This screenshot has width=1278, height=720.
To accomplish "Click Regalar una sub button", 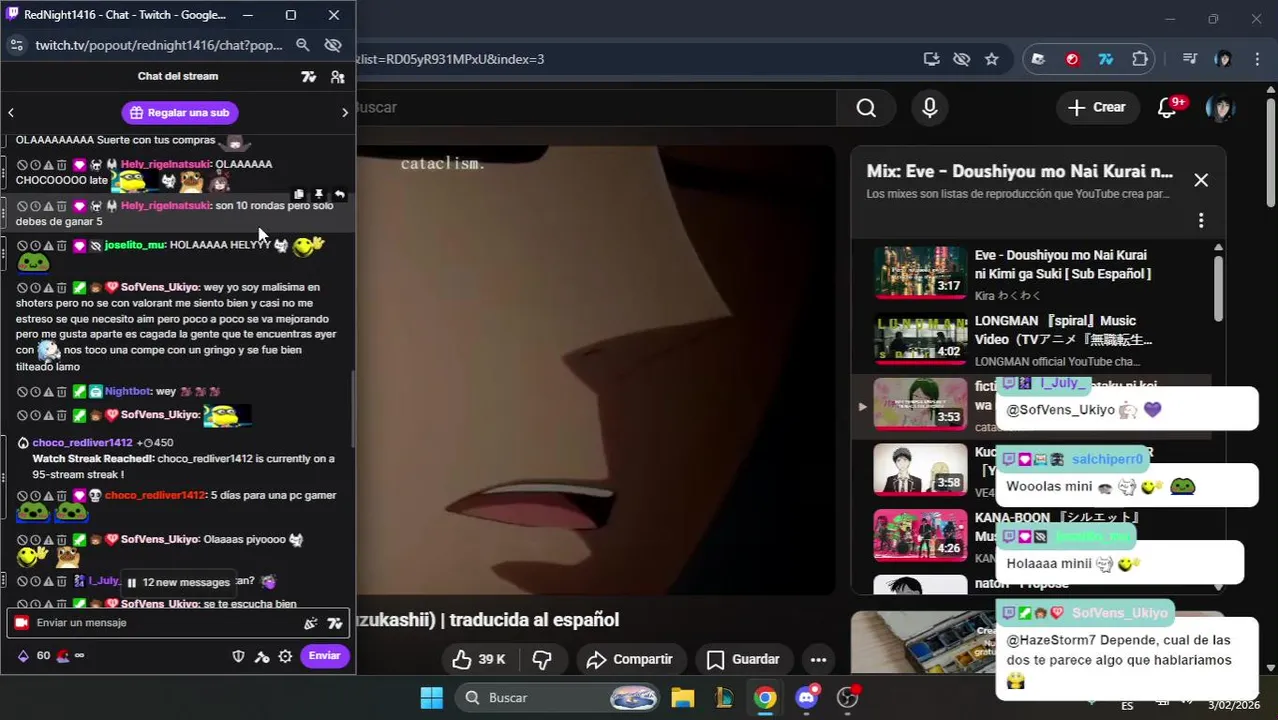I will point(181,113).
